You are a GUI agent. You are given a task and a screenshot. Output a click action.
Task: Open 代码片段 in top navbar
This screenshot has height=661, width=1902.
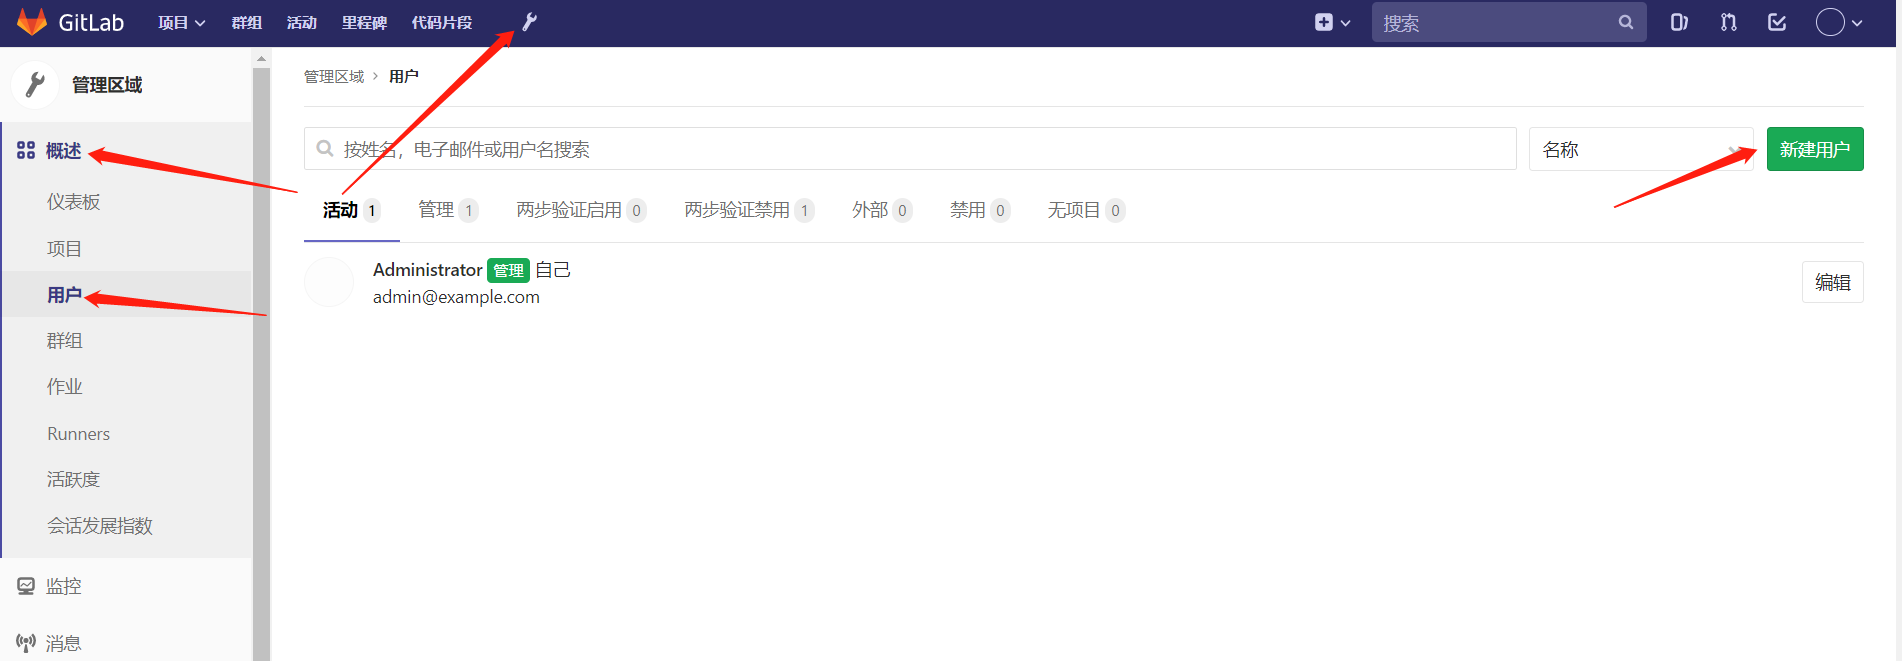tap(441, 22)
